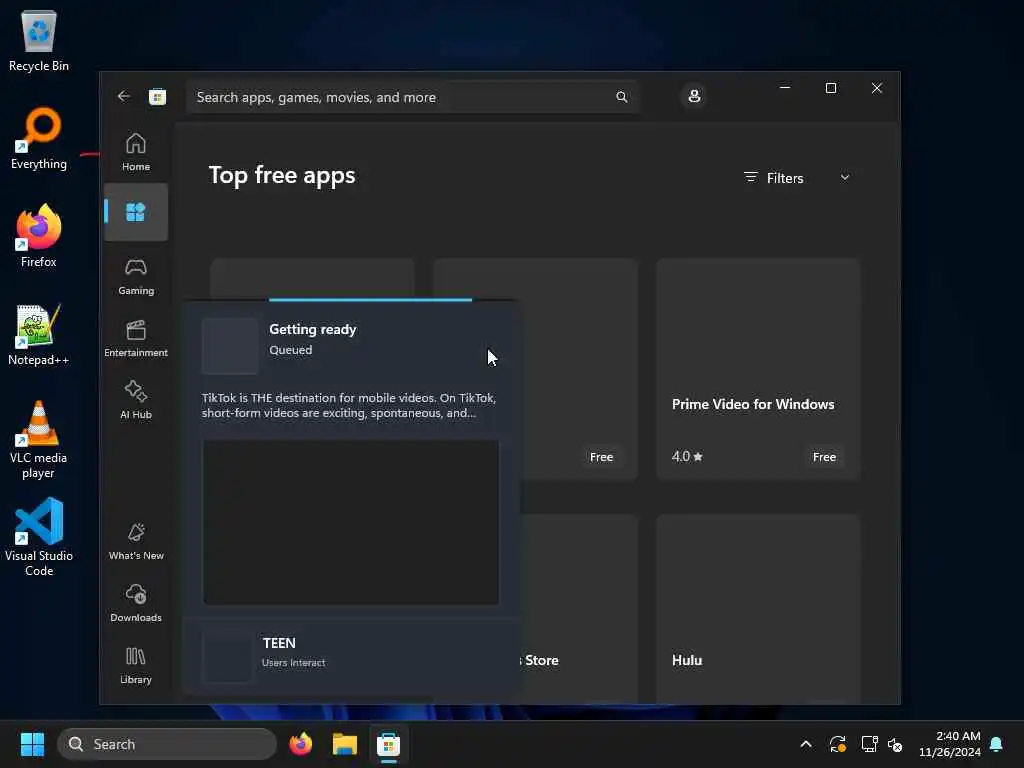Click the TEEN rating label
The width and height of the screenshot is (1024, 768).
(x=279, y=643)
